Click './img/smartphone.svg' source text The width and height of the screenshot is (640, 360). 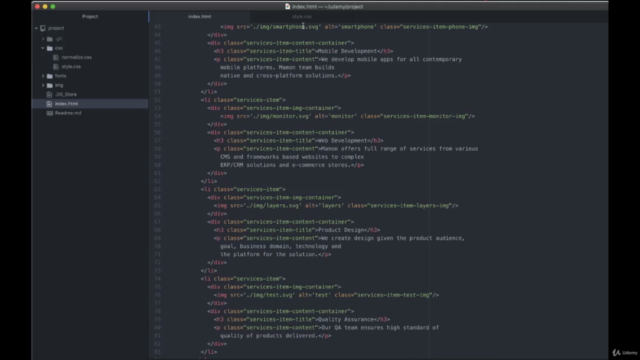286,27
